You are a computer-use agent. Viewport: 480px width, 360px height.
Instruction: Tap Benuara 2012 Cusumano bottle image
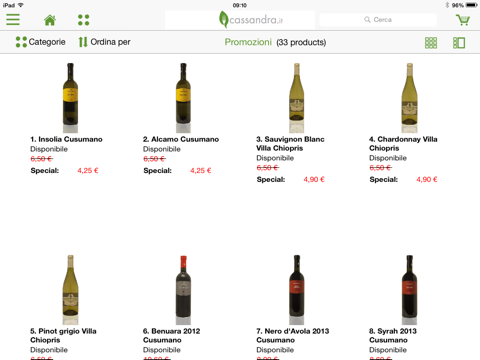[x=183, y=290]
